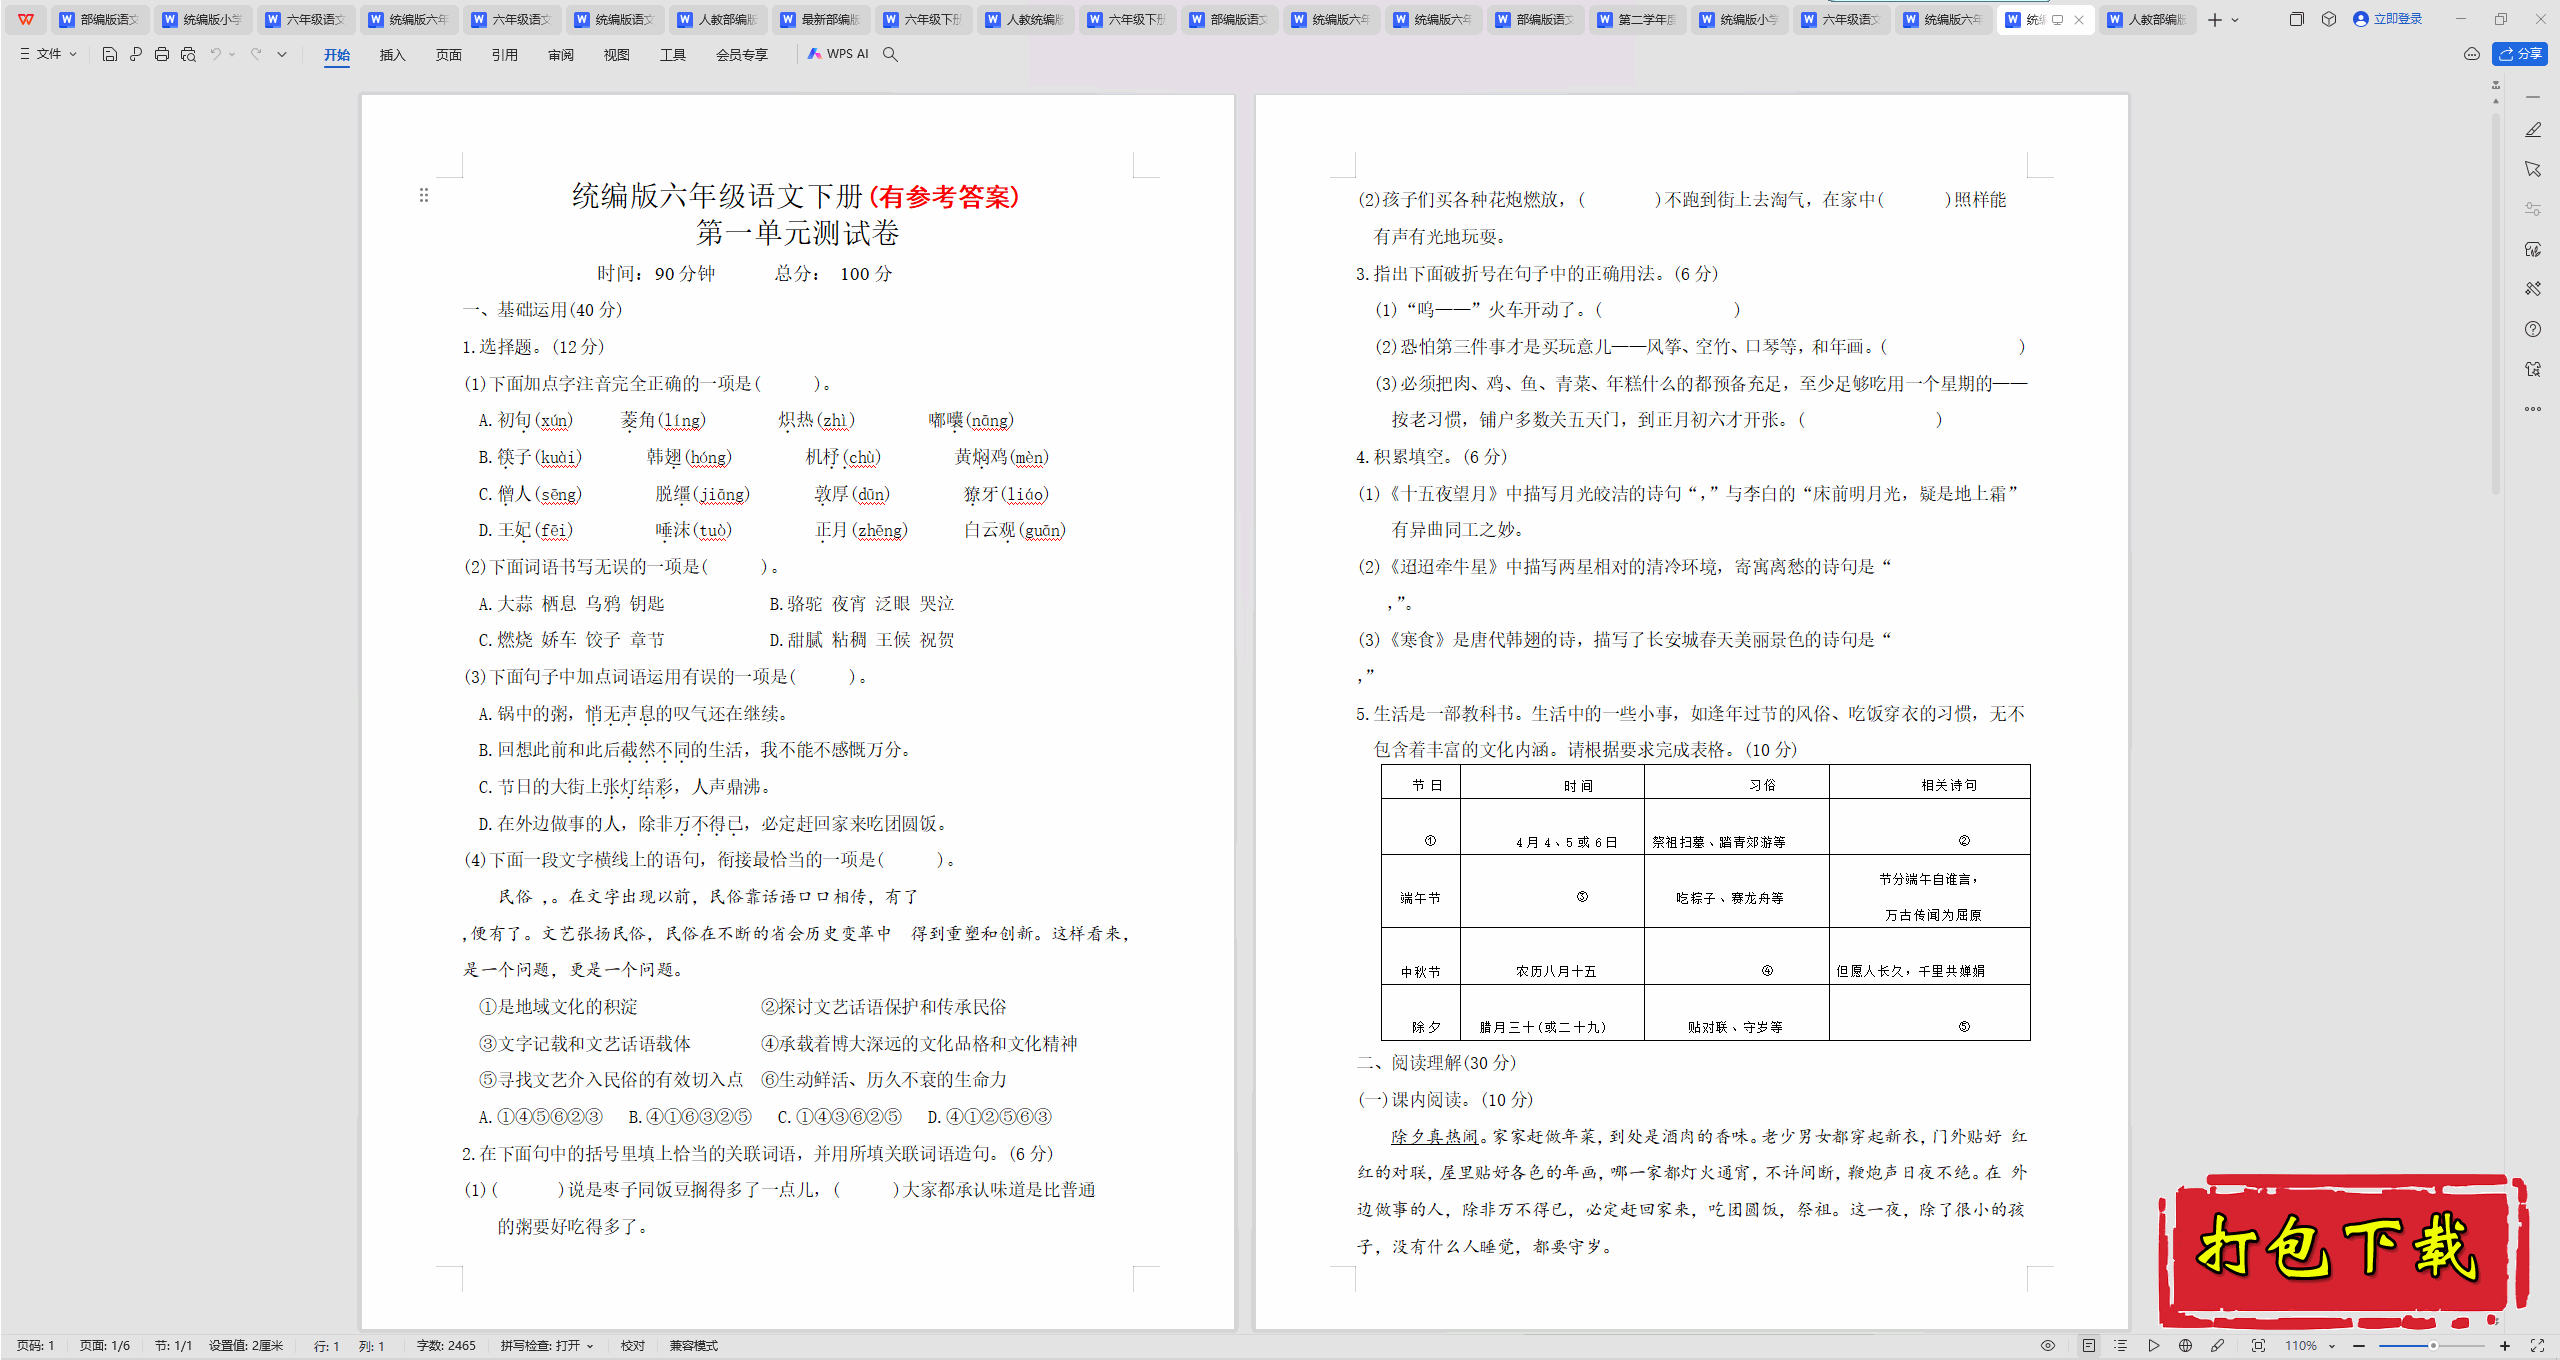Expand the 文件 menu dropdown arrow

(73, 54)
